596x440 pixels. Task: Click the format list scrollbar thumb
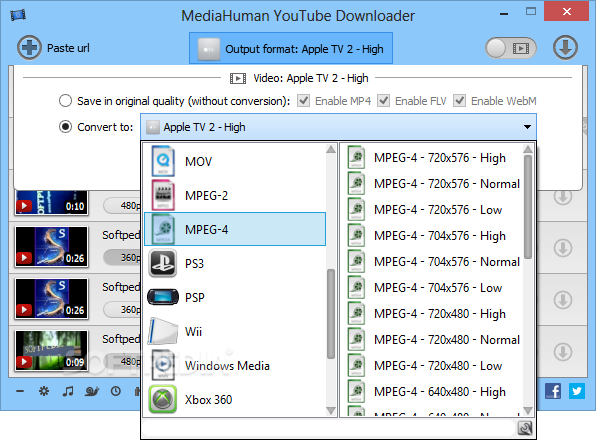(331, 314)
